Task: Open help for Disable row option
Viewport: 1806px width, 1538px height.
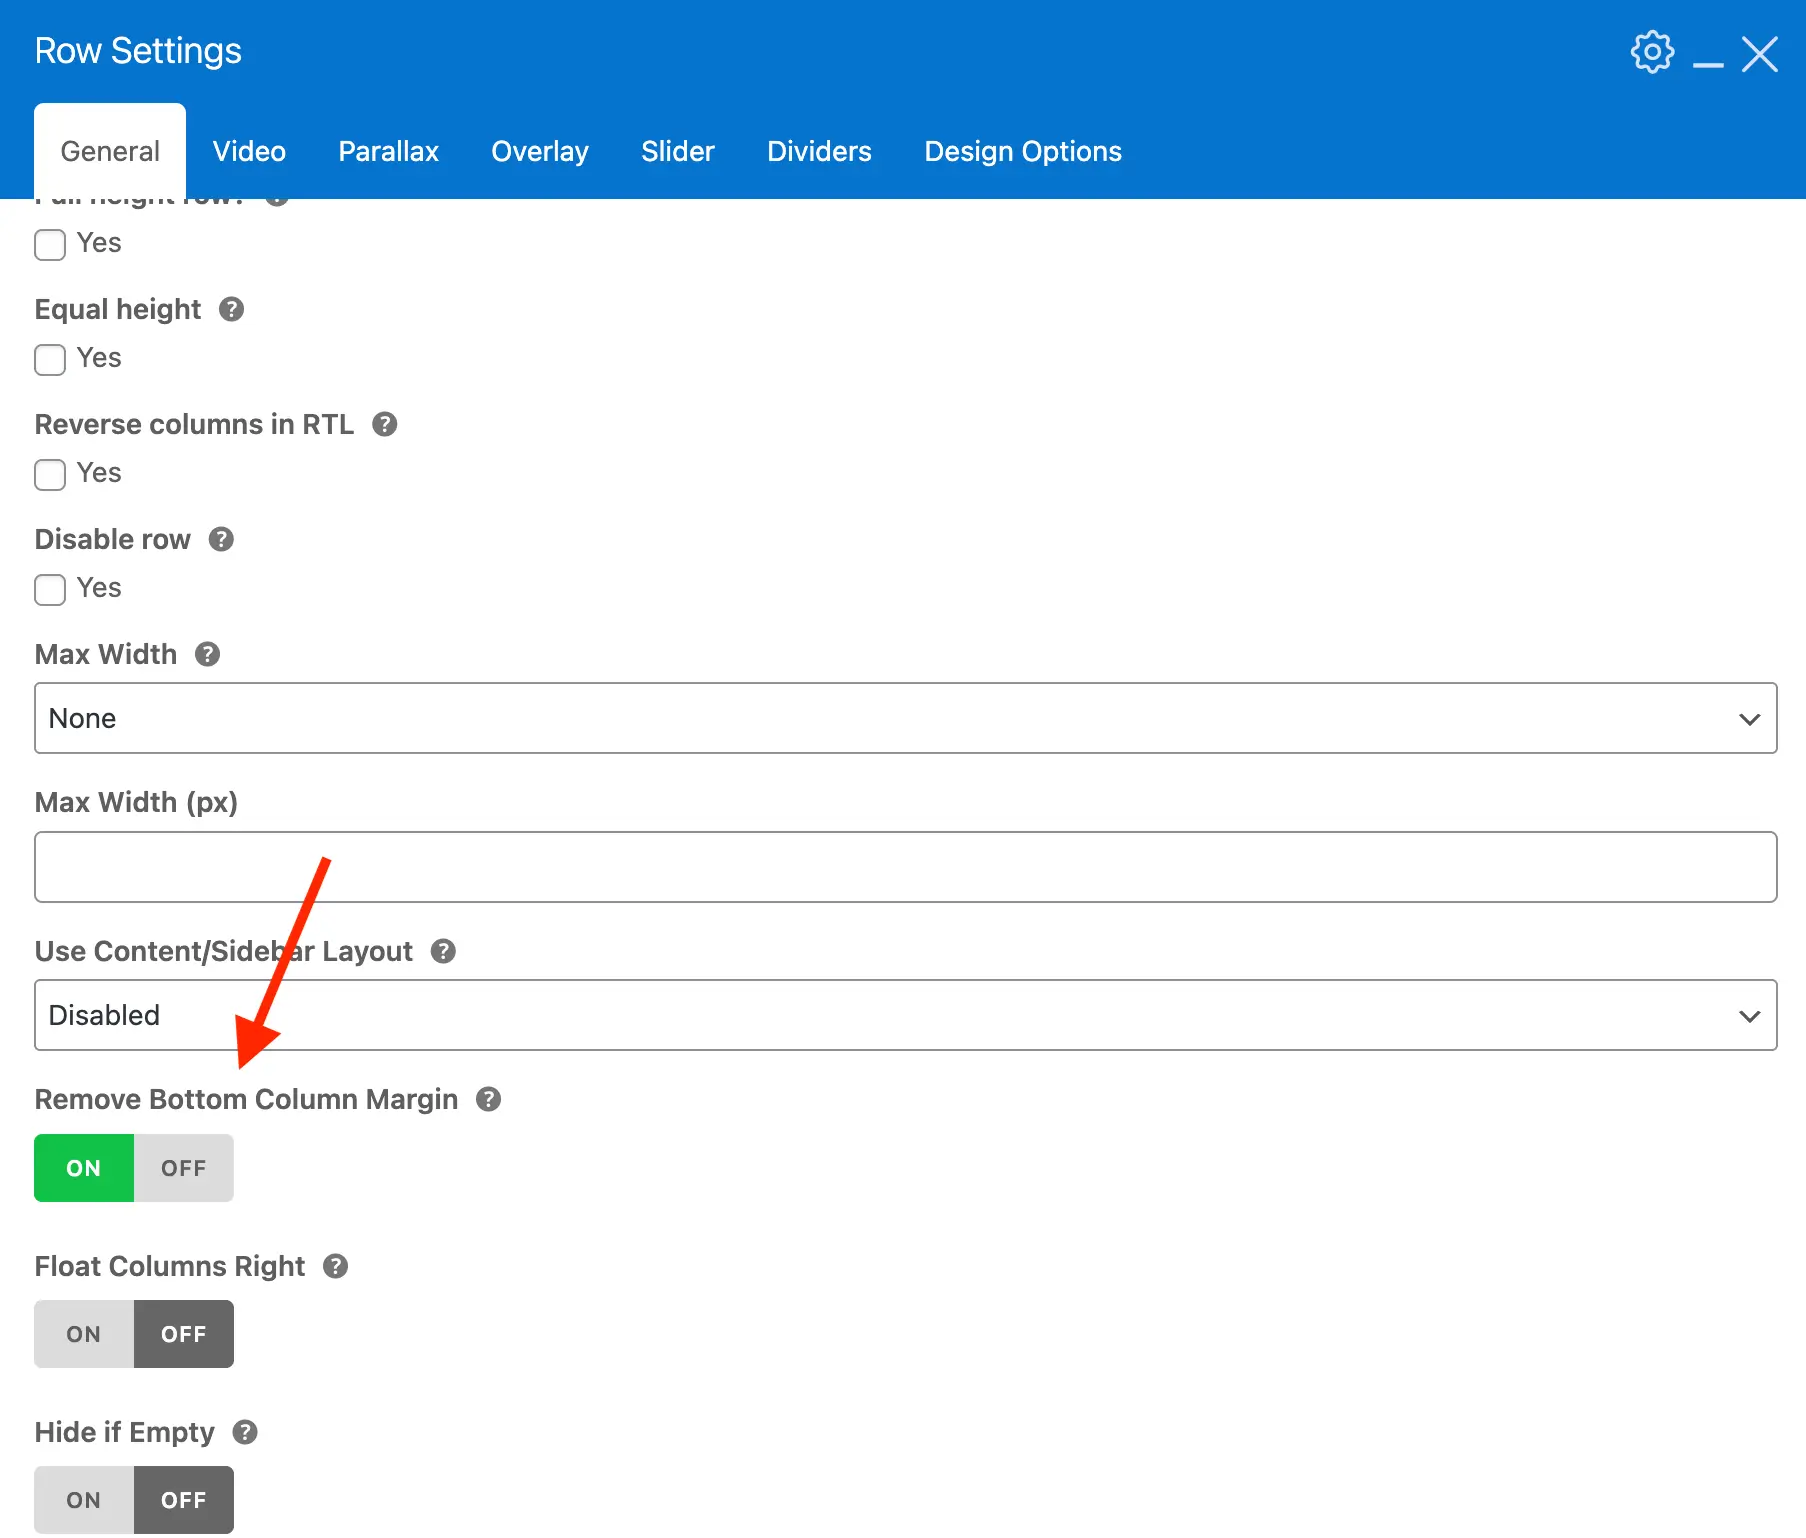Action: tap(221, 539)
